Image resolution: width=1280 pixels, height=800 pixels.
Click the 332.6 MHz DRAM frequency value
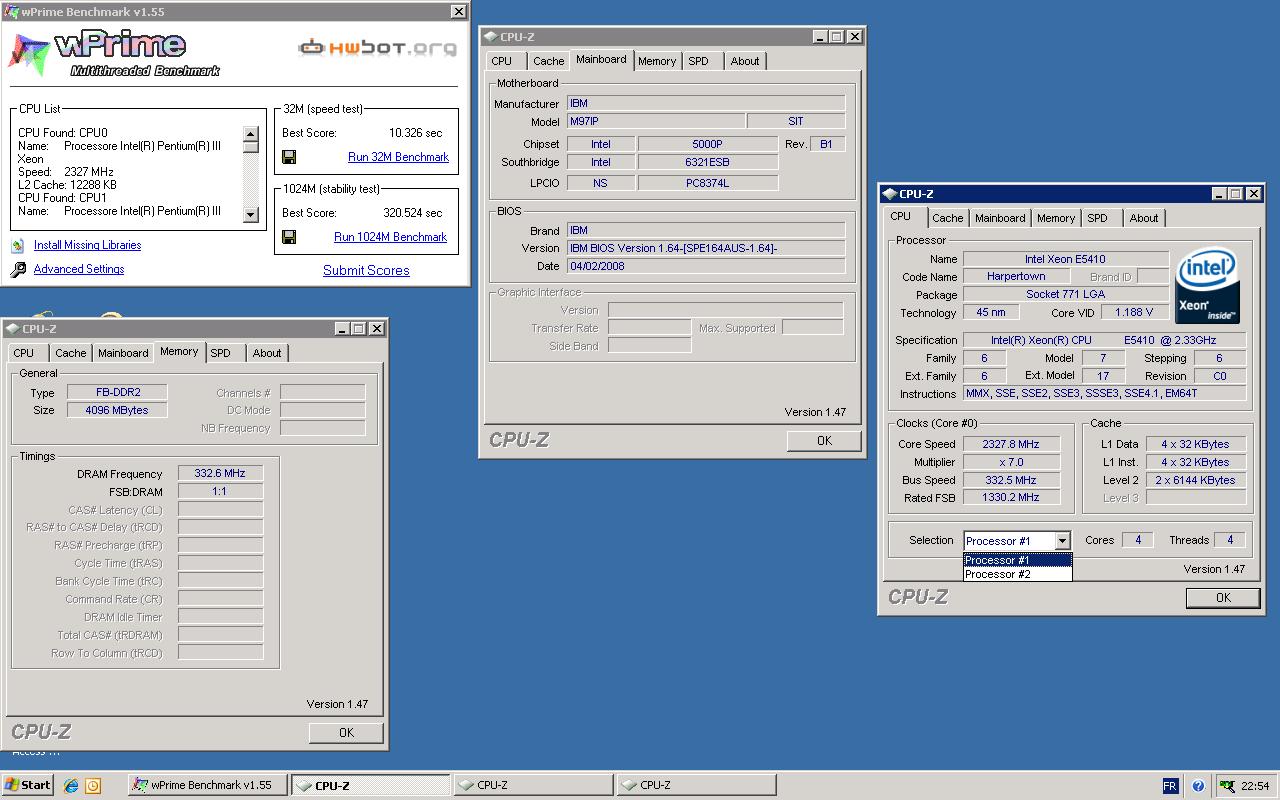pos(221,474)
